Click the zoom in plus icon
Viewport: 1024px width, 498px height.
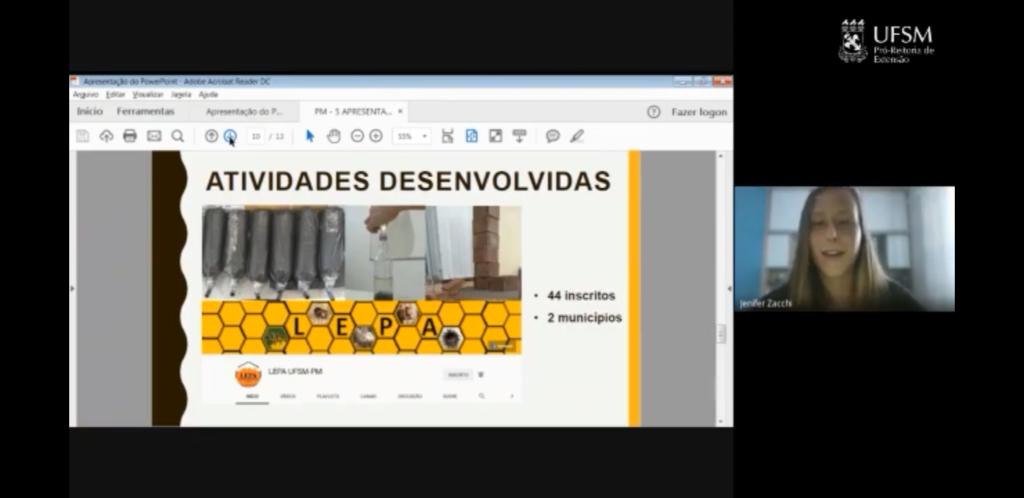pyautogui.click(x=376, y=136)
